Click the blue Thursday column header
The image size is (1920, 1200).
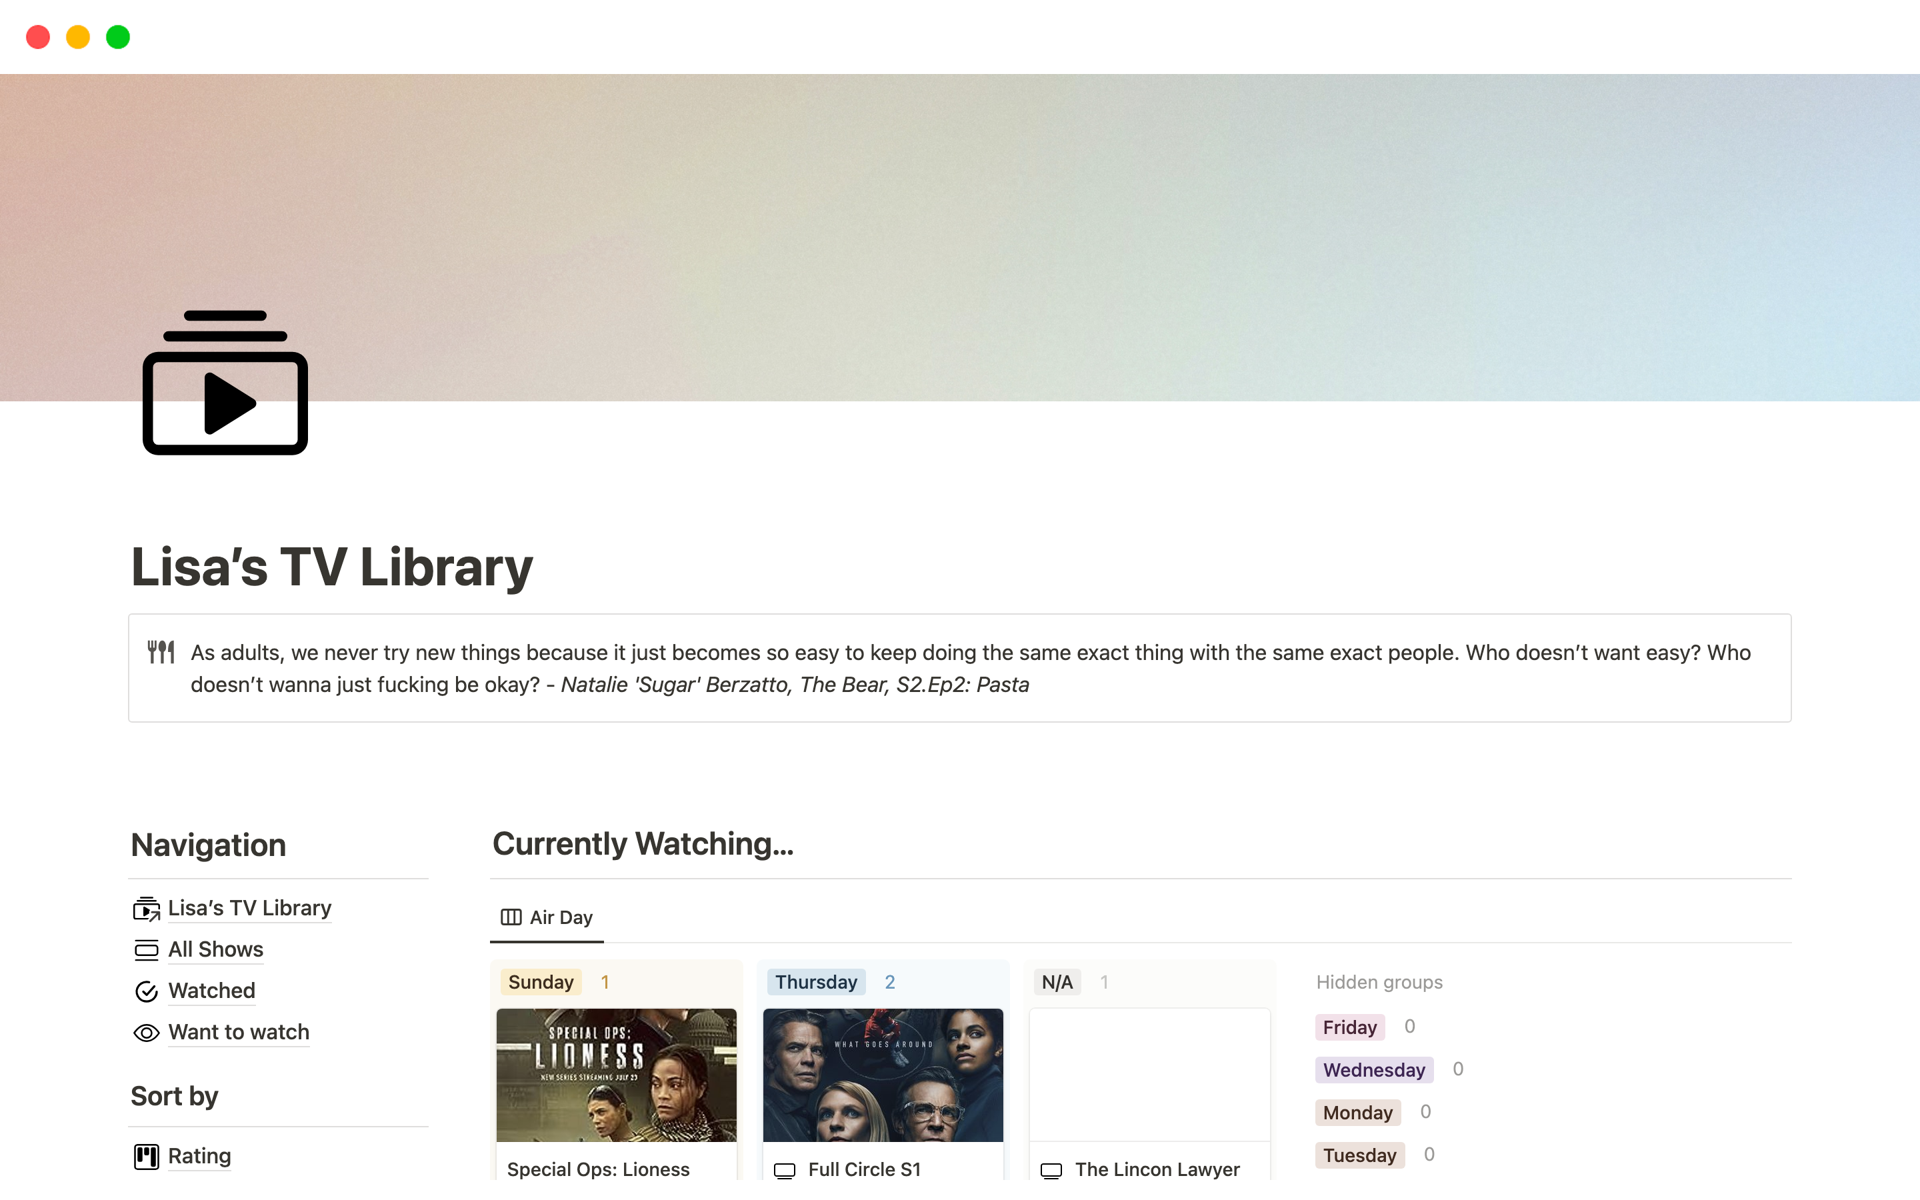click(x=815, y=982)
